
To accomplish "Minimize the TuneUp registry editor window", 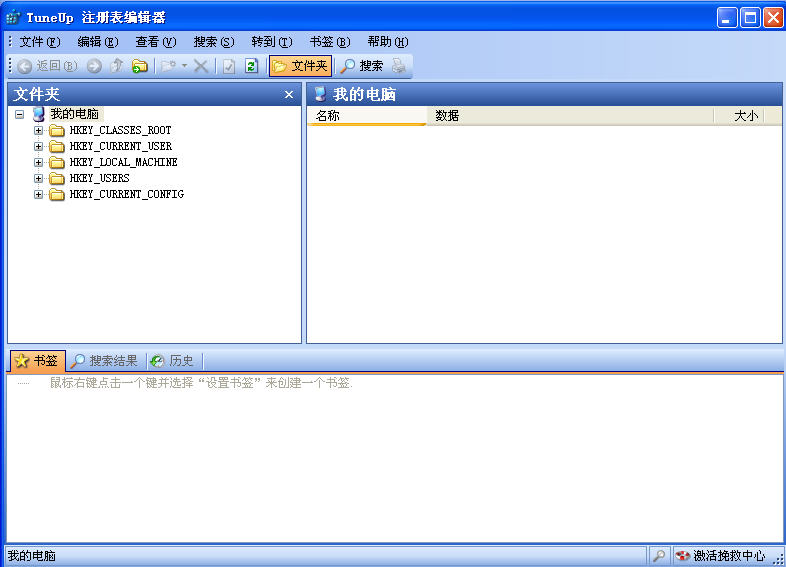I will click(x=727, y=18).
